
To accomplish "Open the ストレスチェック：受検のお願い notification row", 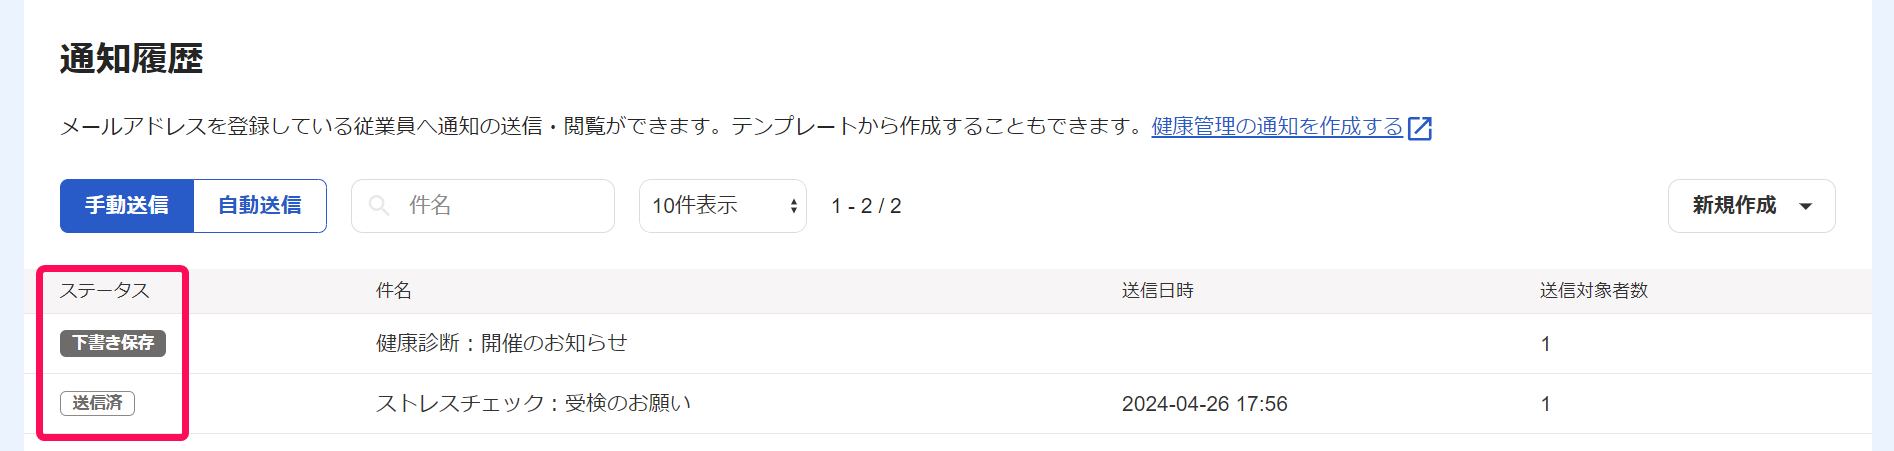I will (x=948, y=404).
